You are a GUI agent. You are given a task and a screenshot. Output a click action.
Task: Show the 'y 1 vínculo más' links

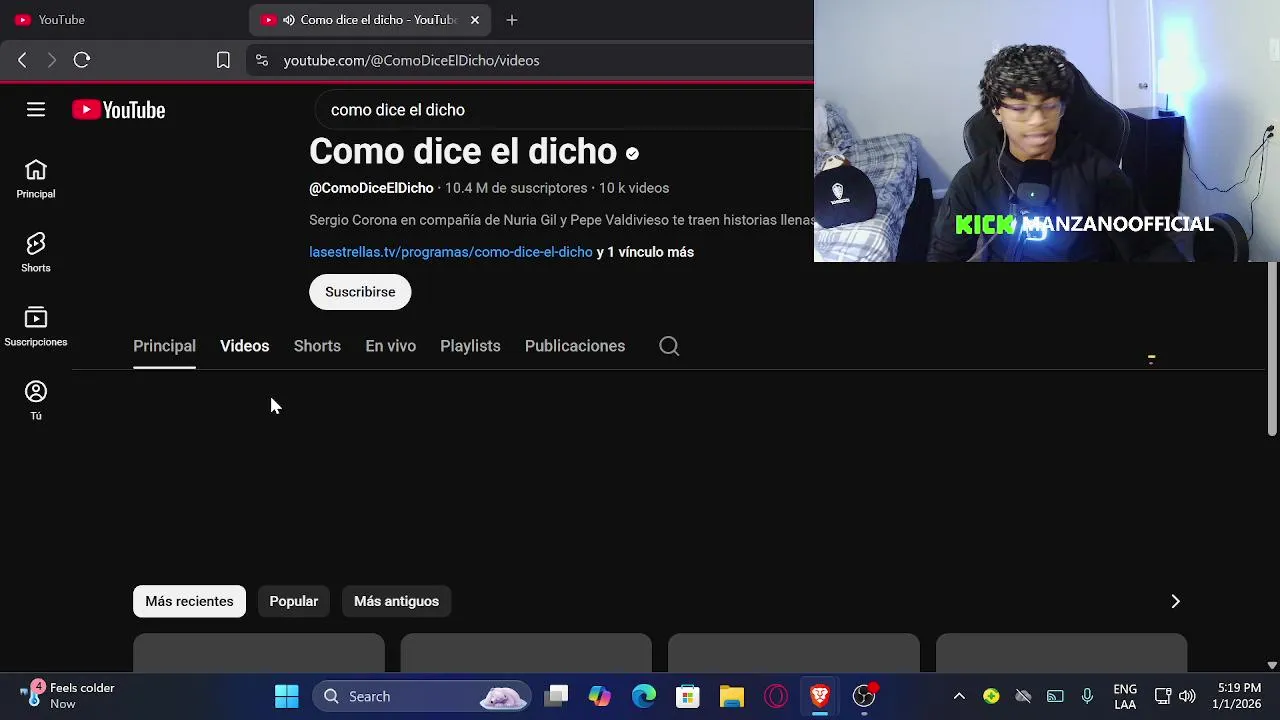(x=645, y=252)
